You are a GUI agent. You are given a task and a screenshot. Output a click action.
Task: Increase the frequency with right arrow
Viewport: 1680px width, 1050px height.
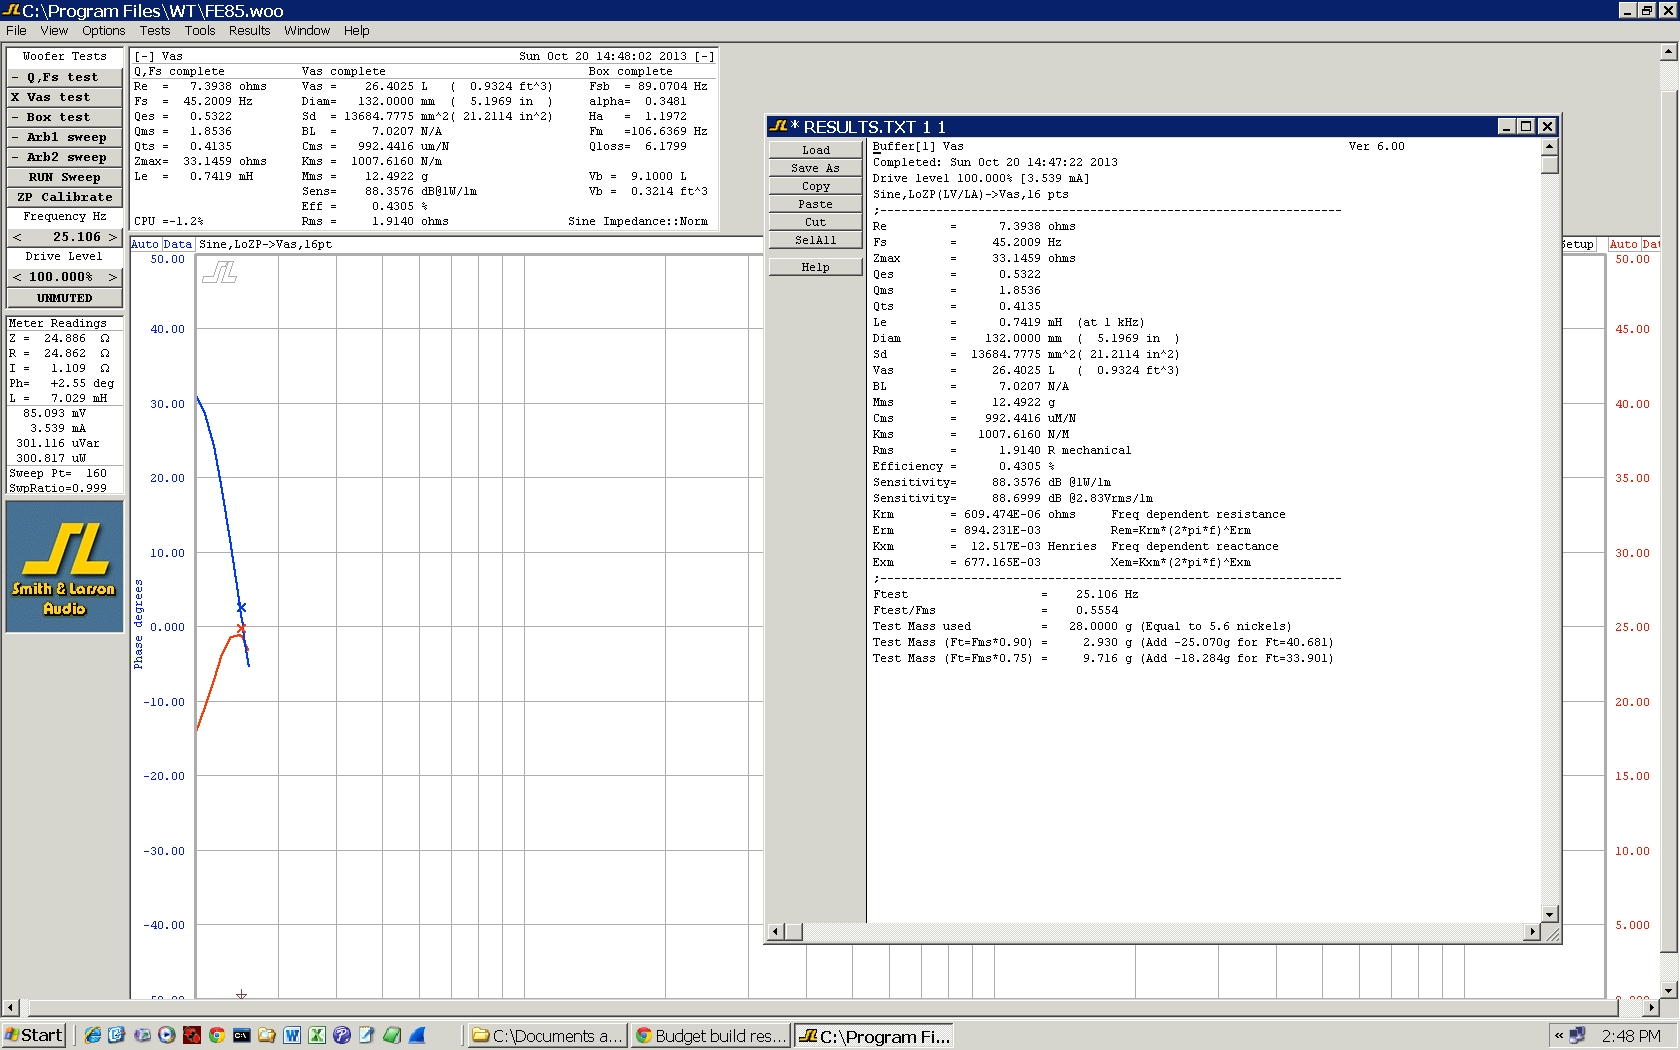113,237
